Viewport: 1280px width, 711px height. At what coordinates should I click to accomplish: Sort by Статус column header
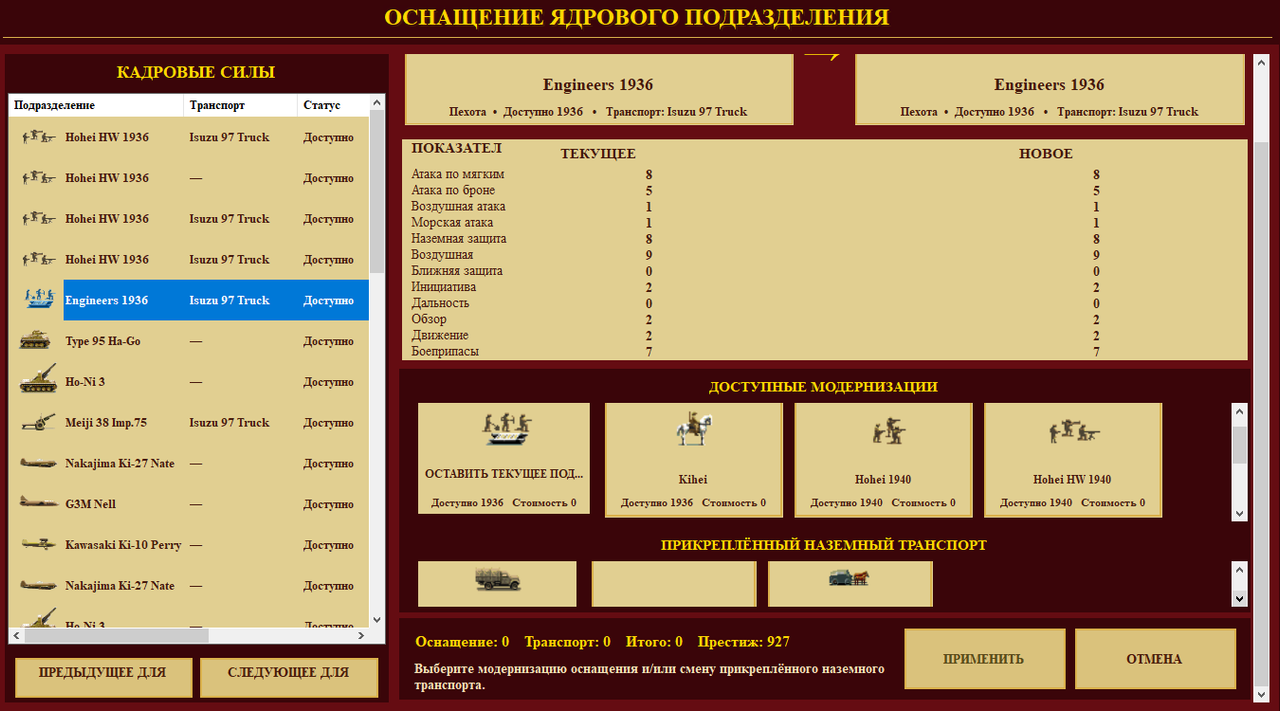pyautogui.click(x=334, y=105)
